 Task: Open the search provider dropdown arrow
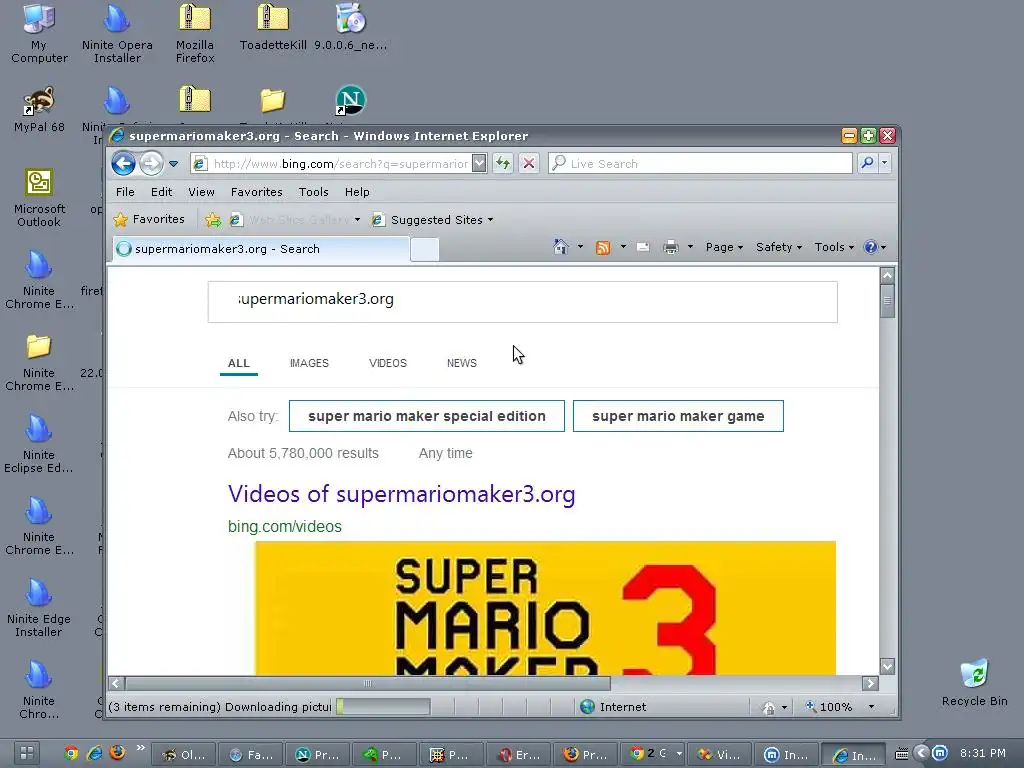pos(884,163)
